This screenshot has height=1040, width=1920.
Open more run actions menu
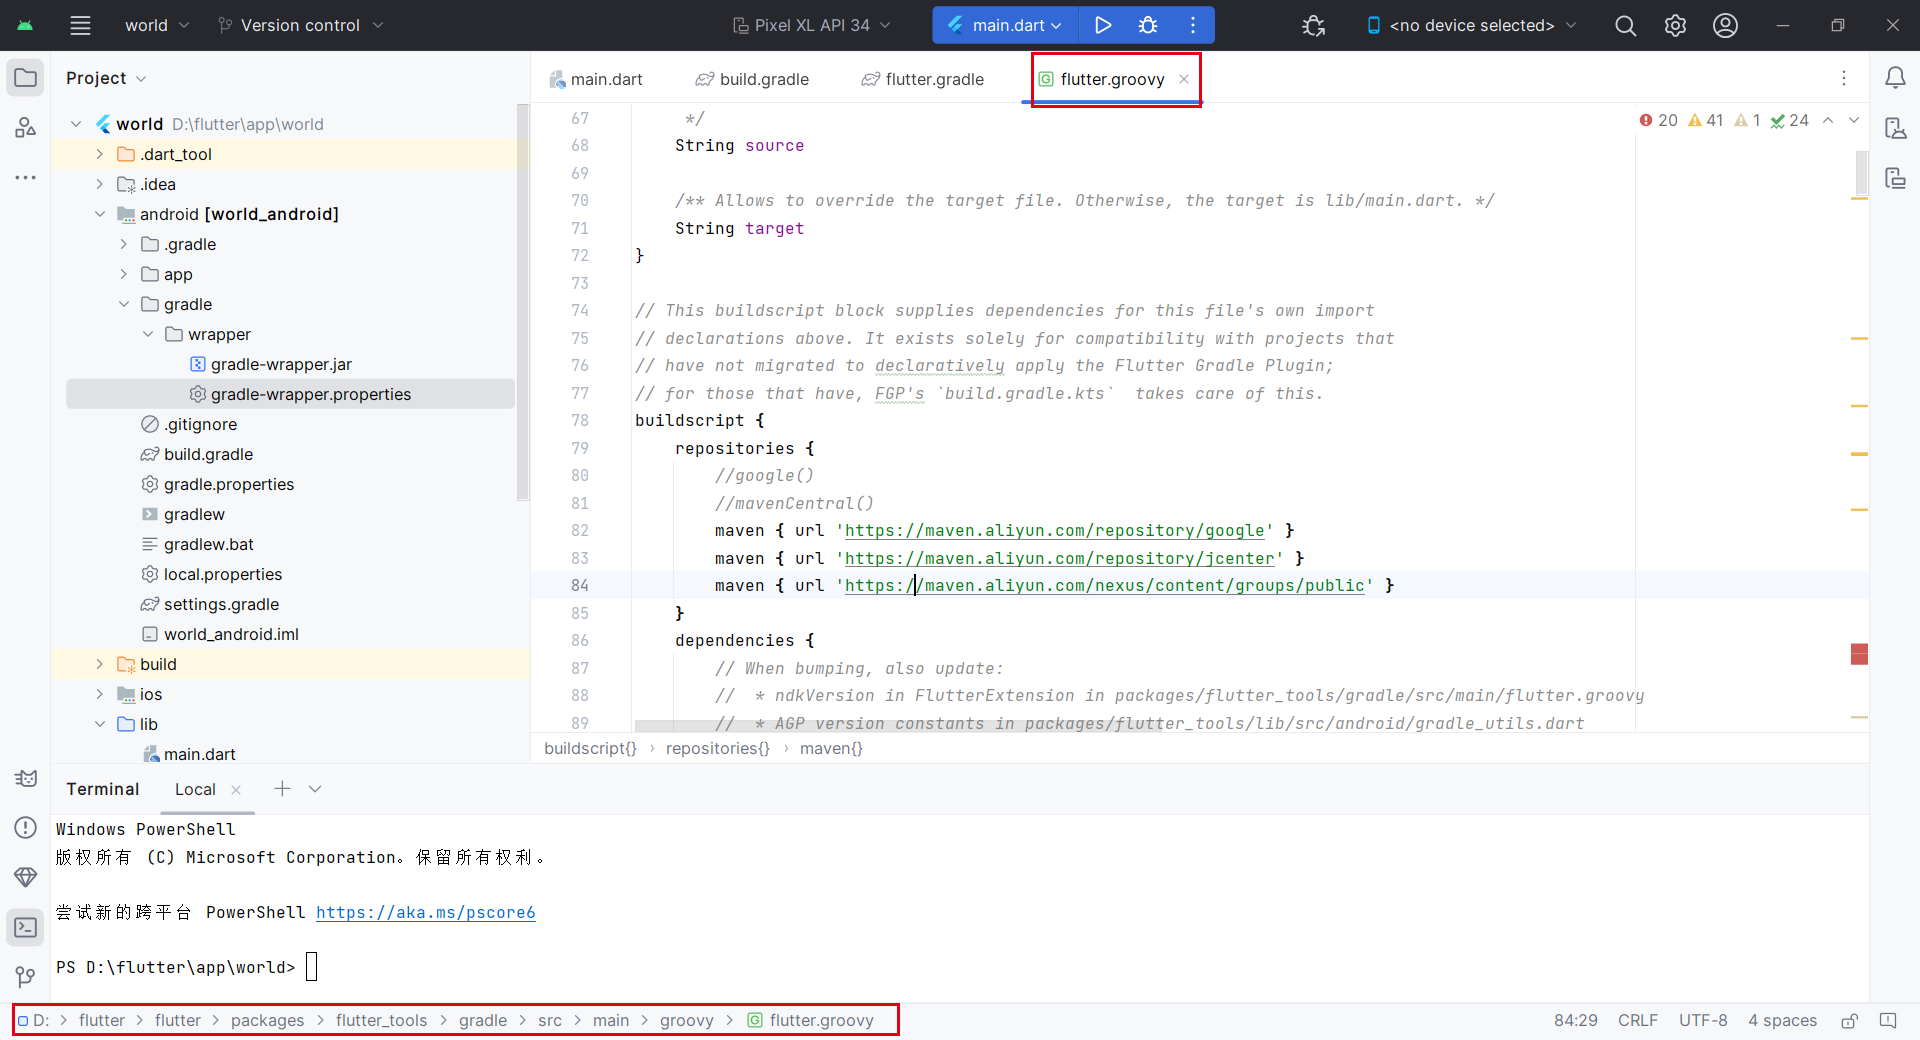pos(1193,25)
